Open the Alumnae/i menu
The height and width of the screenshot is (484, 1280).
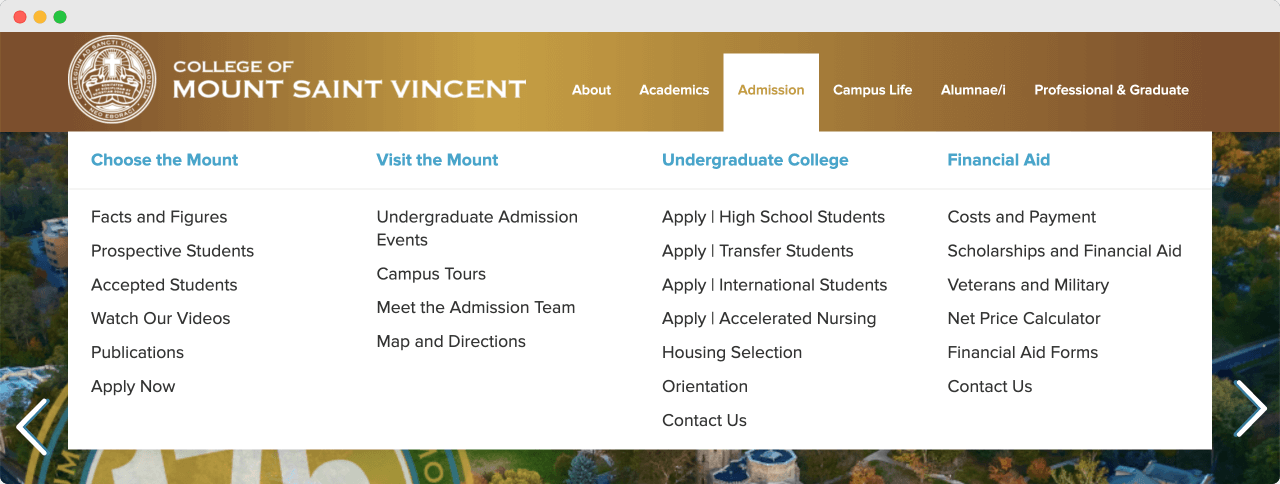point(973,90)
